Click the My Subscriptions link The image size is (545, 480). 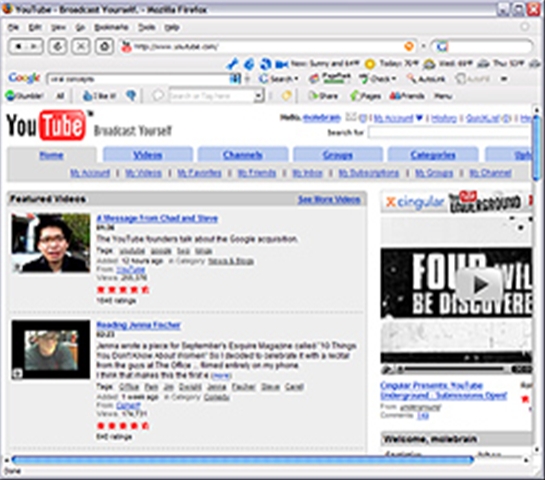tap(369, 173)
